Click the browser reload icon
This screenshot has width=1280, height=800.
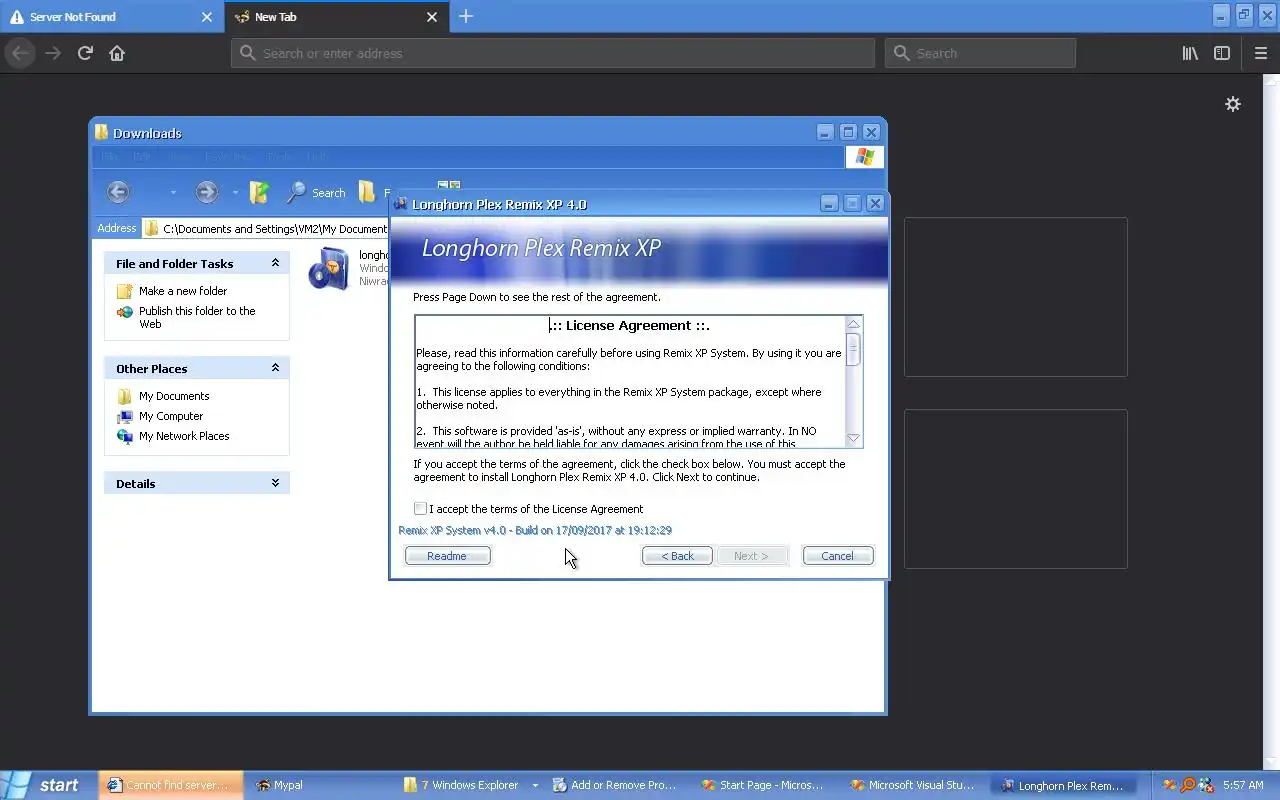click(85, 53)
